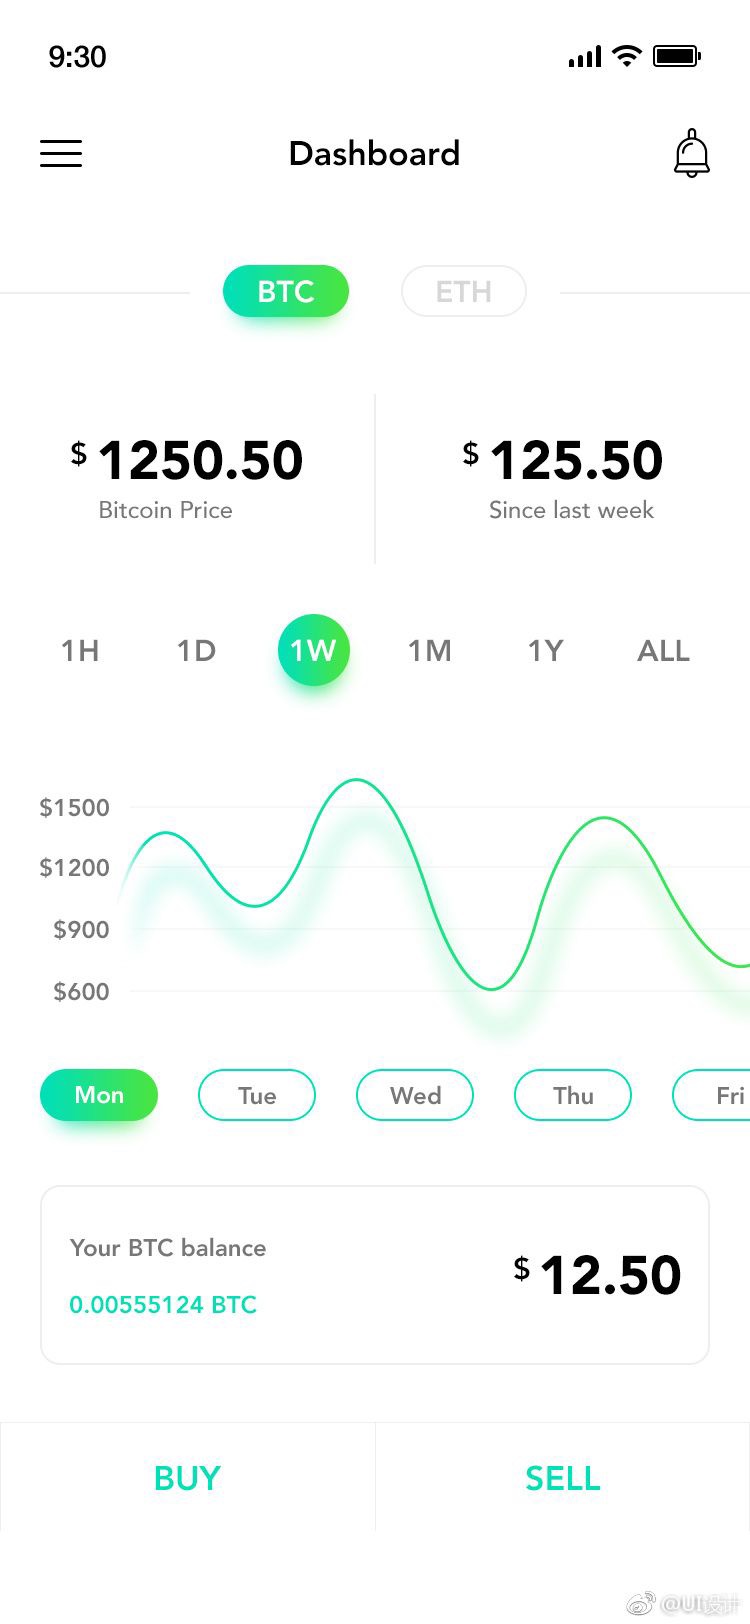This screenshot has height=1624, width=750.
Task: Choose the 1Y time range
Action: click(x=546, y=651)
